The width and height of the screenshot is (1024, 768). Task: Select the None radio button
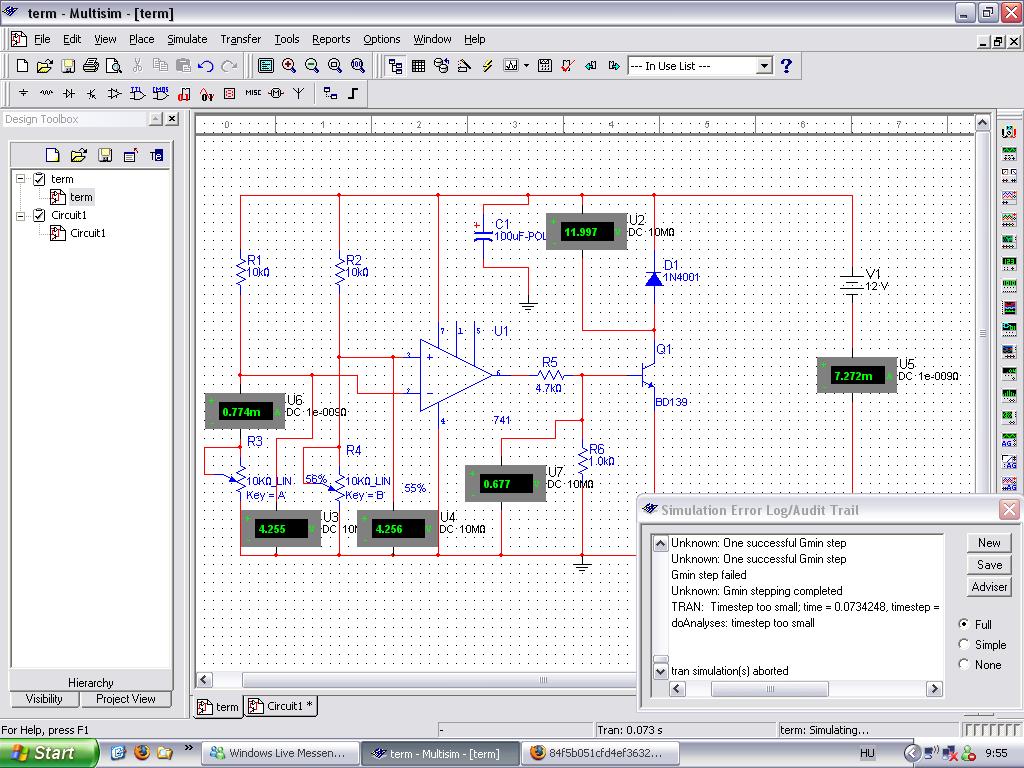[x=964, y=665]
